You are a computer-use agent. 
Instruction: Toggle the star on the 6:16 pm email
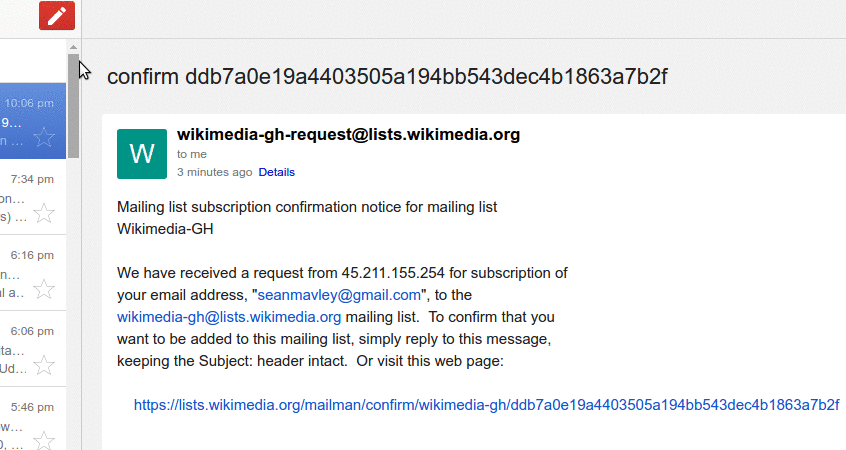tap(44, 289)
